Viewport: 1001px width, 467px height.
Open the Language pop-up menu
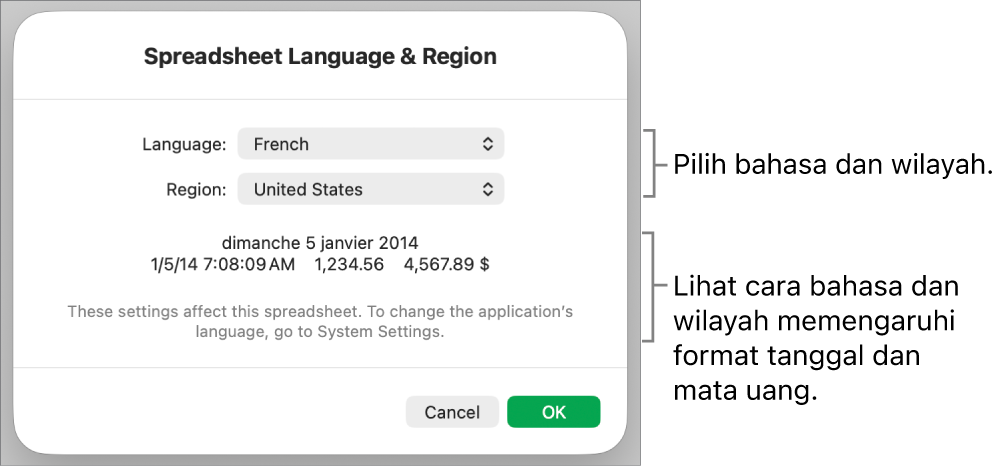pos(370,144)
